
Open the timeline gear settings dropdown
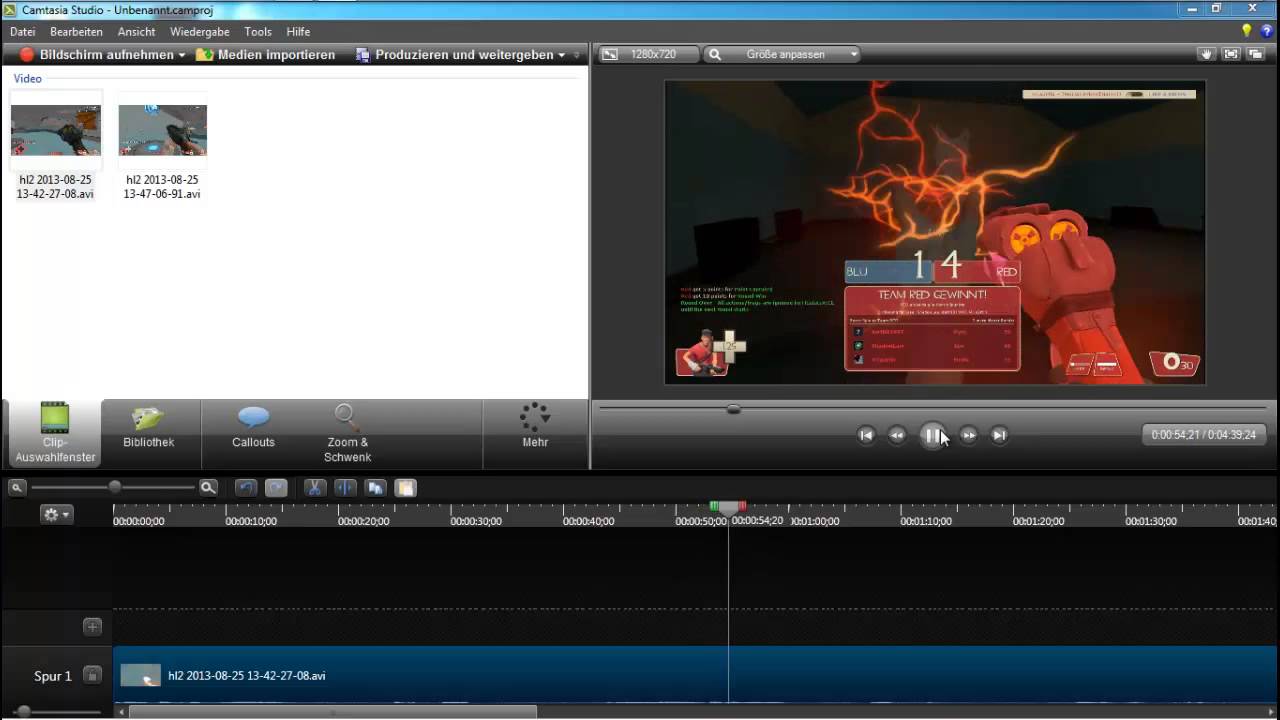click(x=56, y=514)
